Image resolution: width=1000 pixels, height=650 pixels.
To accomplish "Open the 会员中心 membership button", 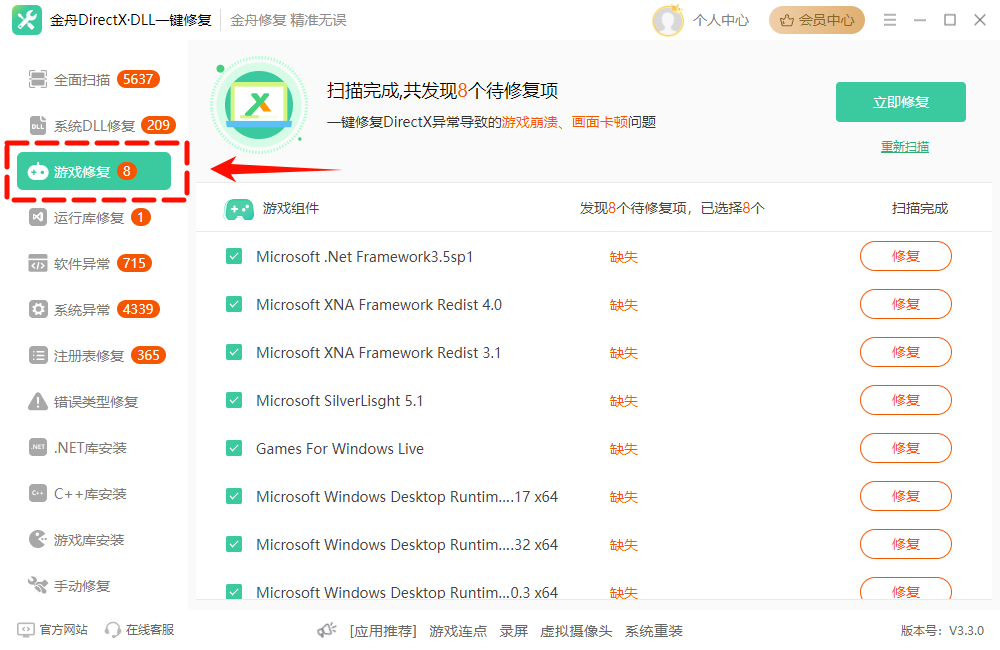I will [816, 20].
